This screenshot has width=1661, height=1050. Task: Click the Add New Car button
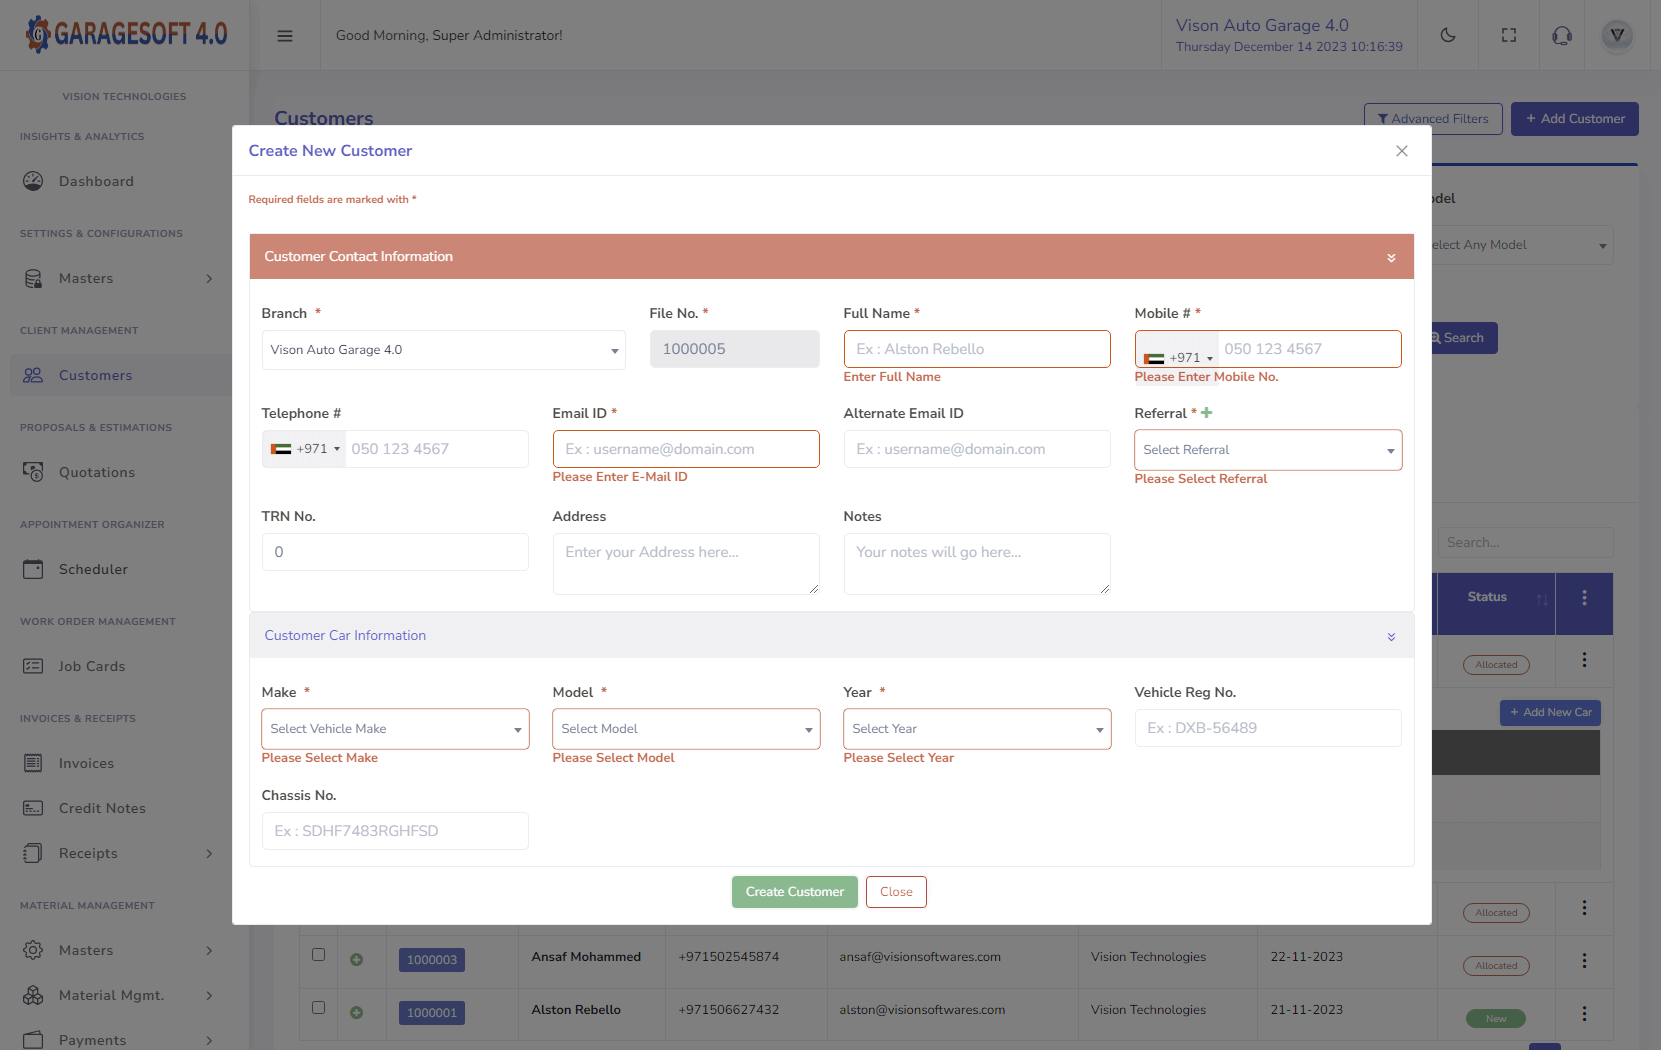click(1549, 712)
